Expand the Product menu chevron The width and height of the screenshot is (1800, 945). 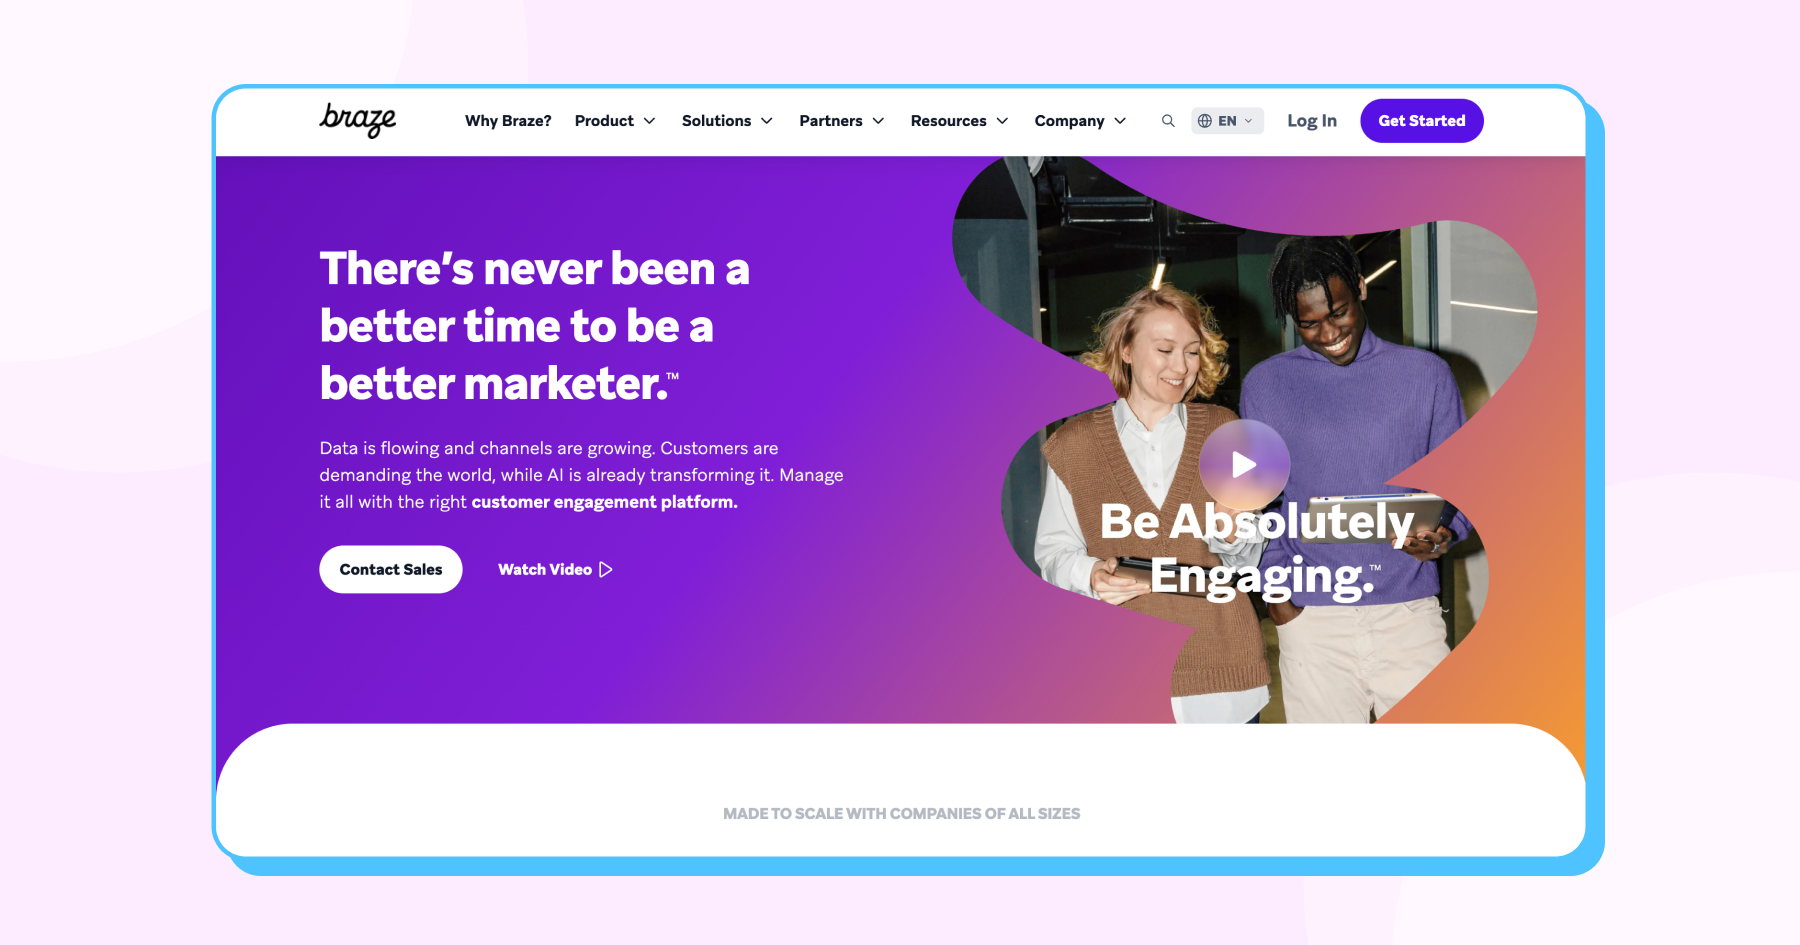(x=650, y=121)
